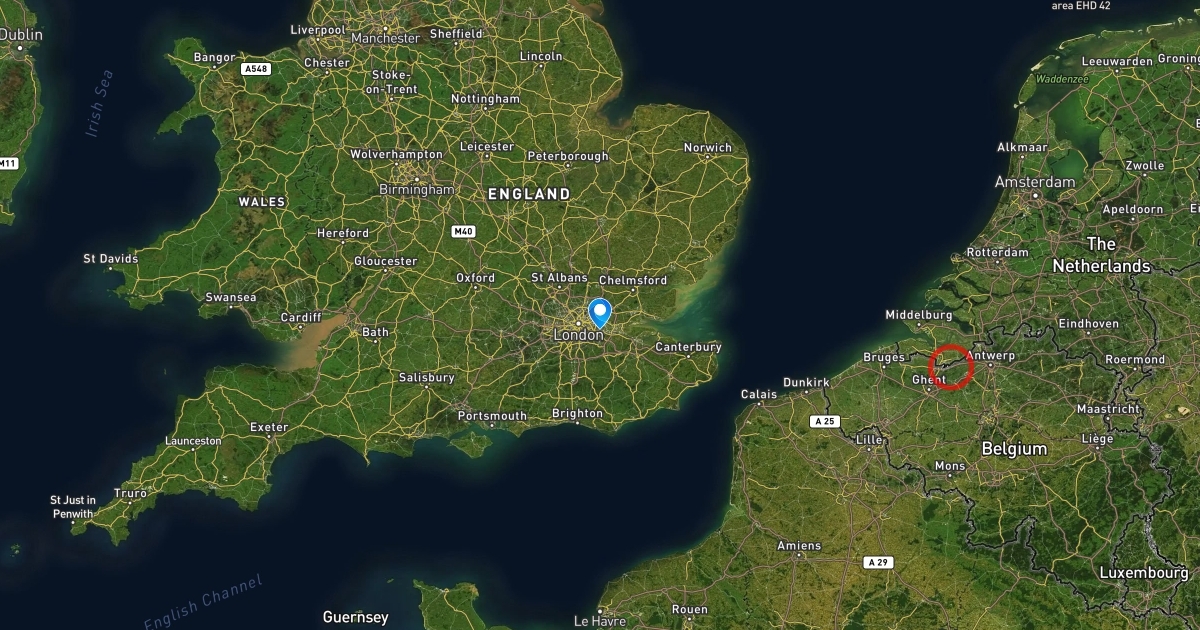Click the A 29 road shield near Amiens
The height and width of the screenshot is (630, 1200).
(878, 563)
